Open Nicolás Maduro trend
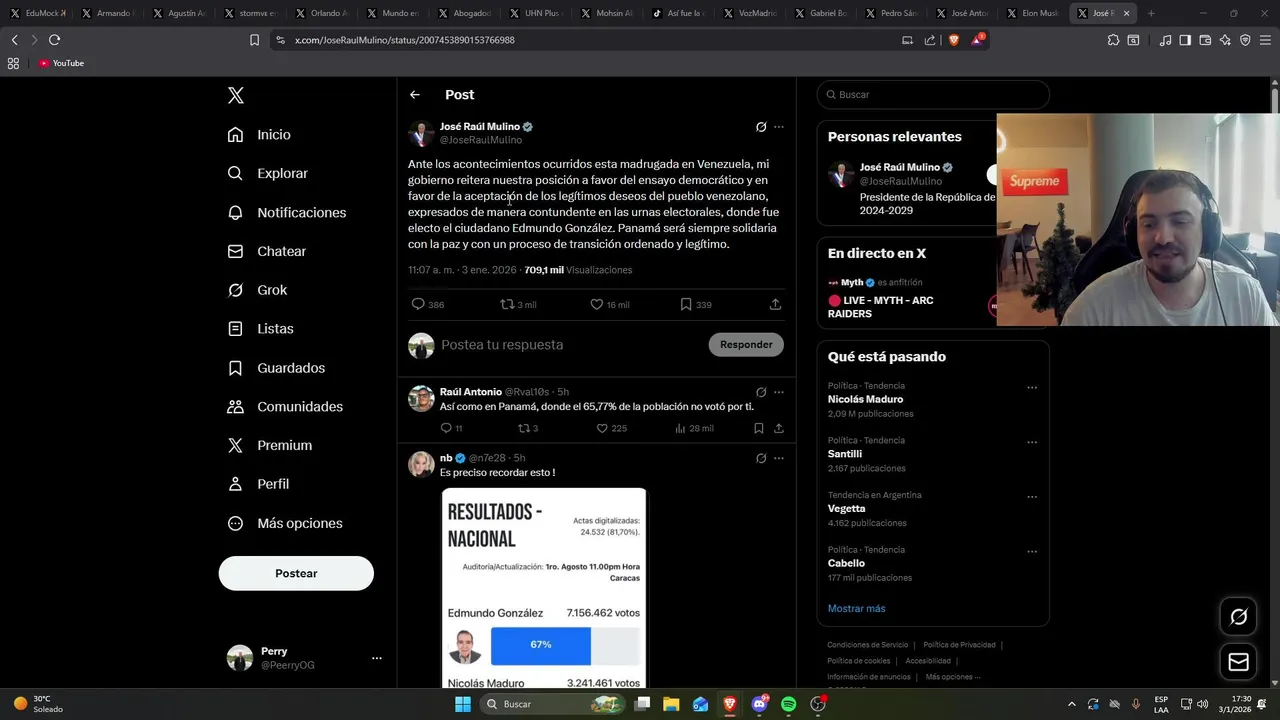 (x=865, y=399)
